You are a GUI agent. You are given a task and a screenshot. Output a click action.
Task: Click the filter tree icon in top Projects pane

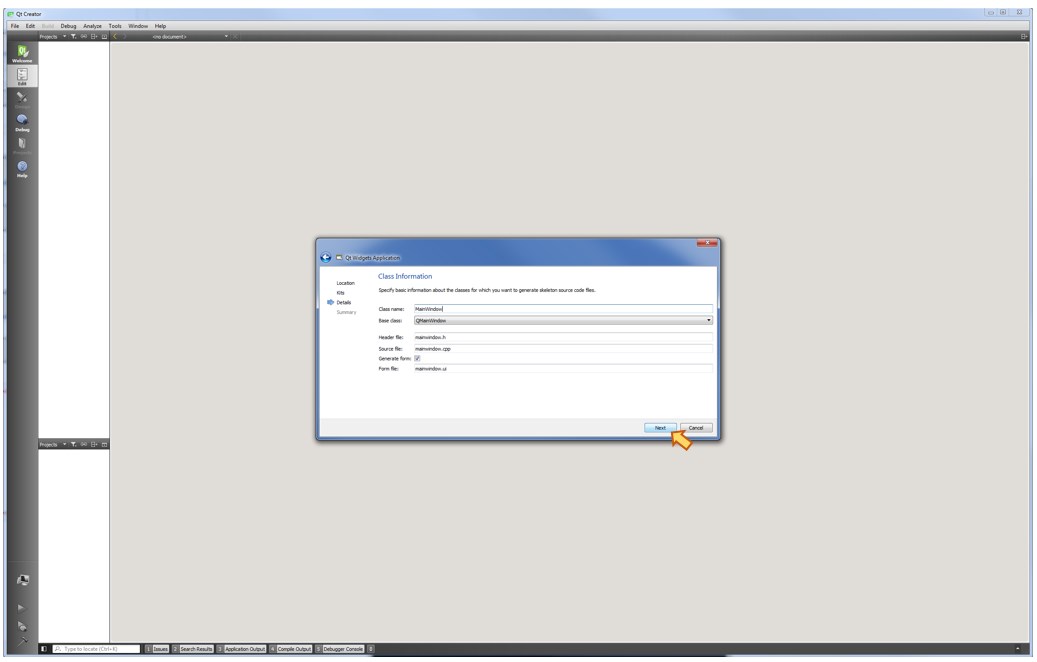pos(73,36)
